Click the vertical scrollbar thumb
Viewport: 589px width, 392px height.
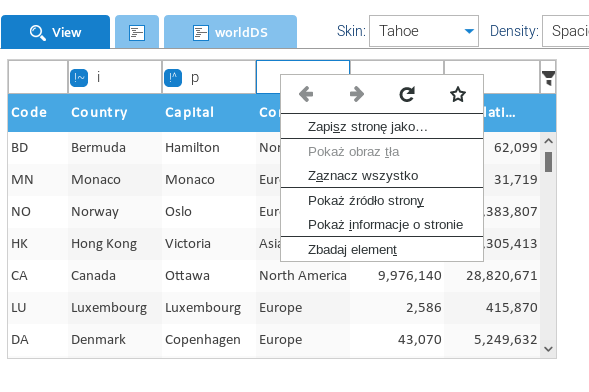(548, 162)
